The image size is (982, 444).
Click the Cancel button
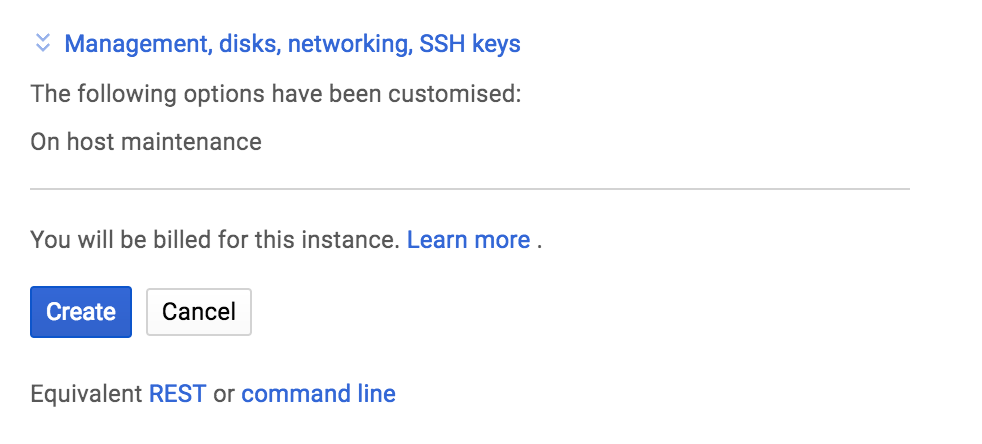198,312
